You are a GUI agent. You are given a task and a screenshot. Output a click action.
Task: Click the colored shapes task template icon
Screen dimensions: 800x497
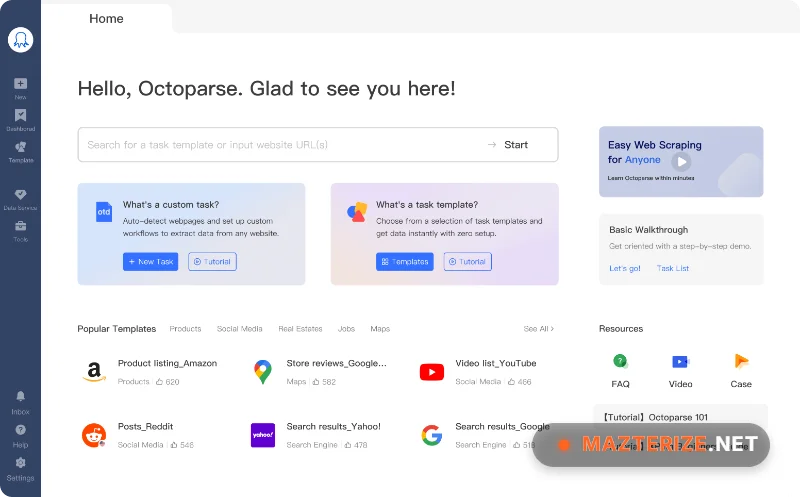(357, 212)
